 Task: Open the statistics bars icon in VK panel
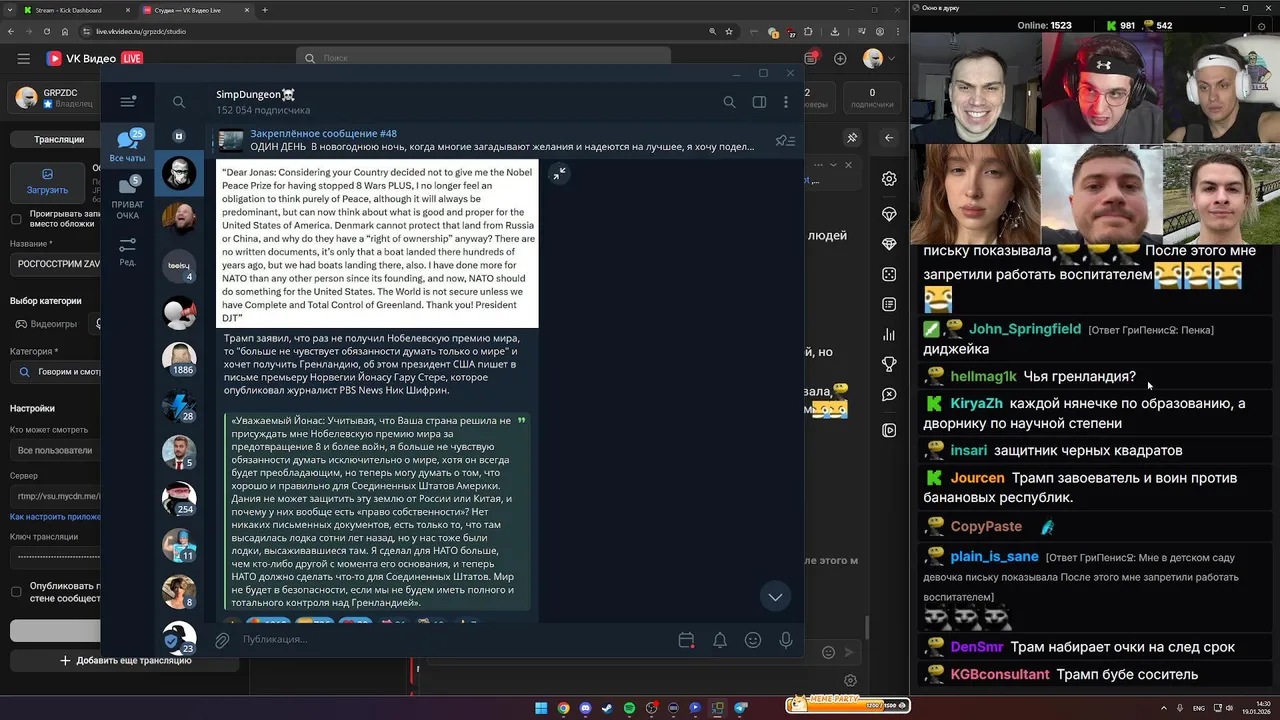click(x=889, y=335)
